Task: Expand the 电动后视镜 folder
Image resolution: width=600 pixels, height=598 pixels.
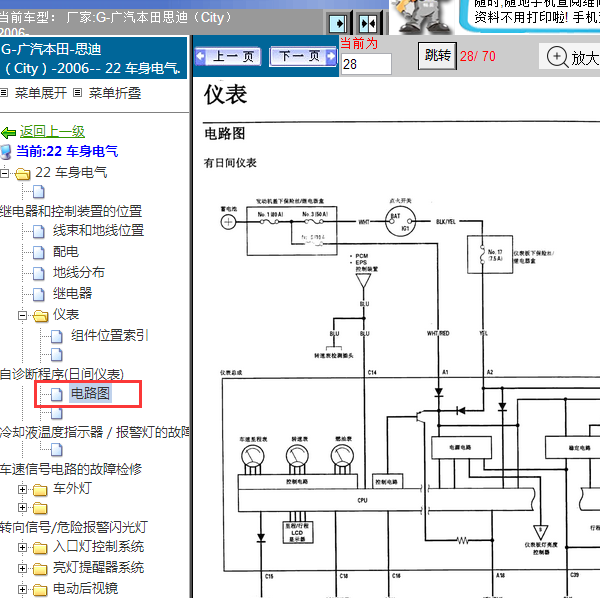Action: click(23, 590)
